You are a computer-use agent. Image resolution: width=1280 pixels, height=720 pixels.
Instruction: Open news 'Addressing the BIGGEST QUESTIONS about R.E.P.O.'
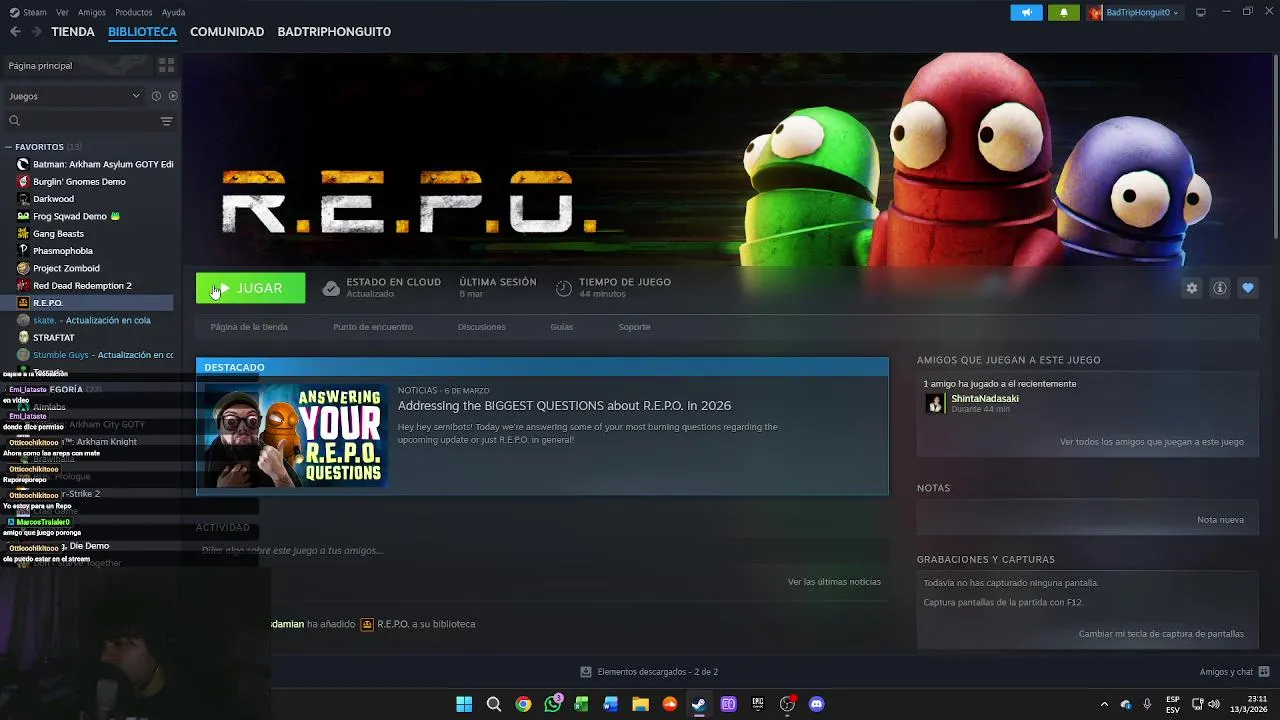[x=564, y=406]
